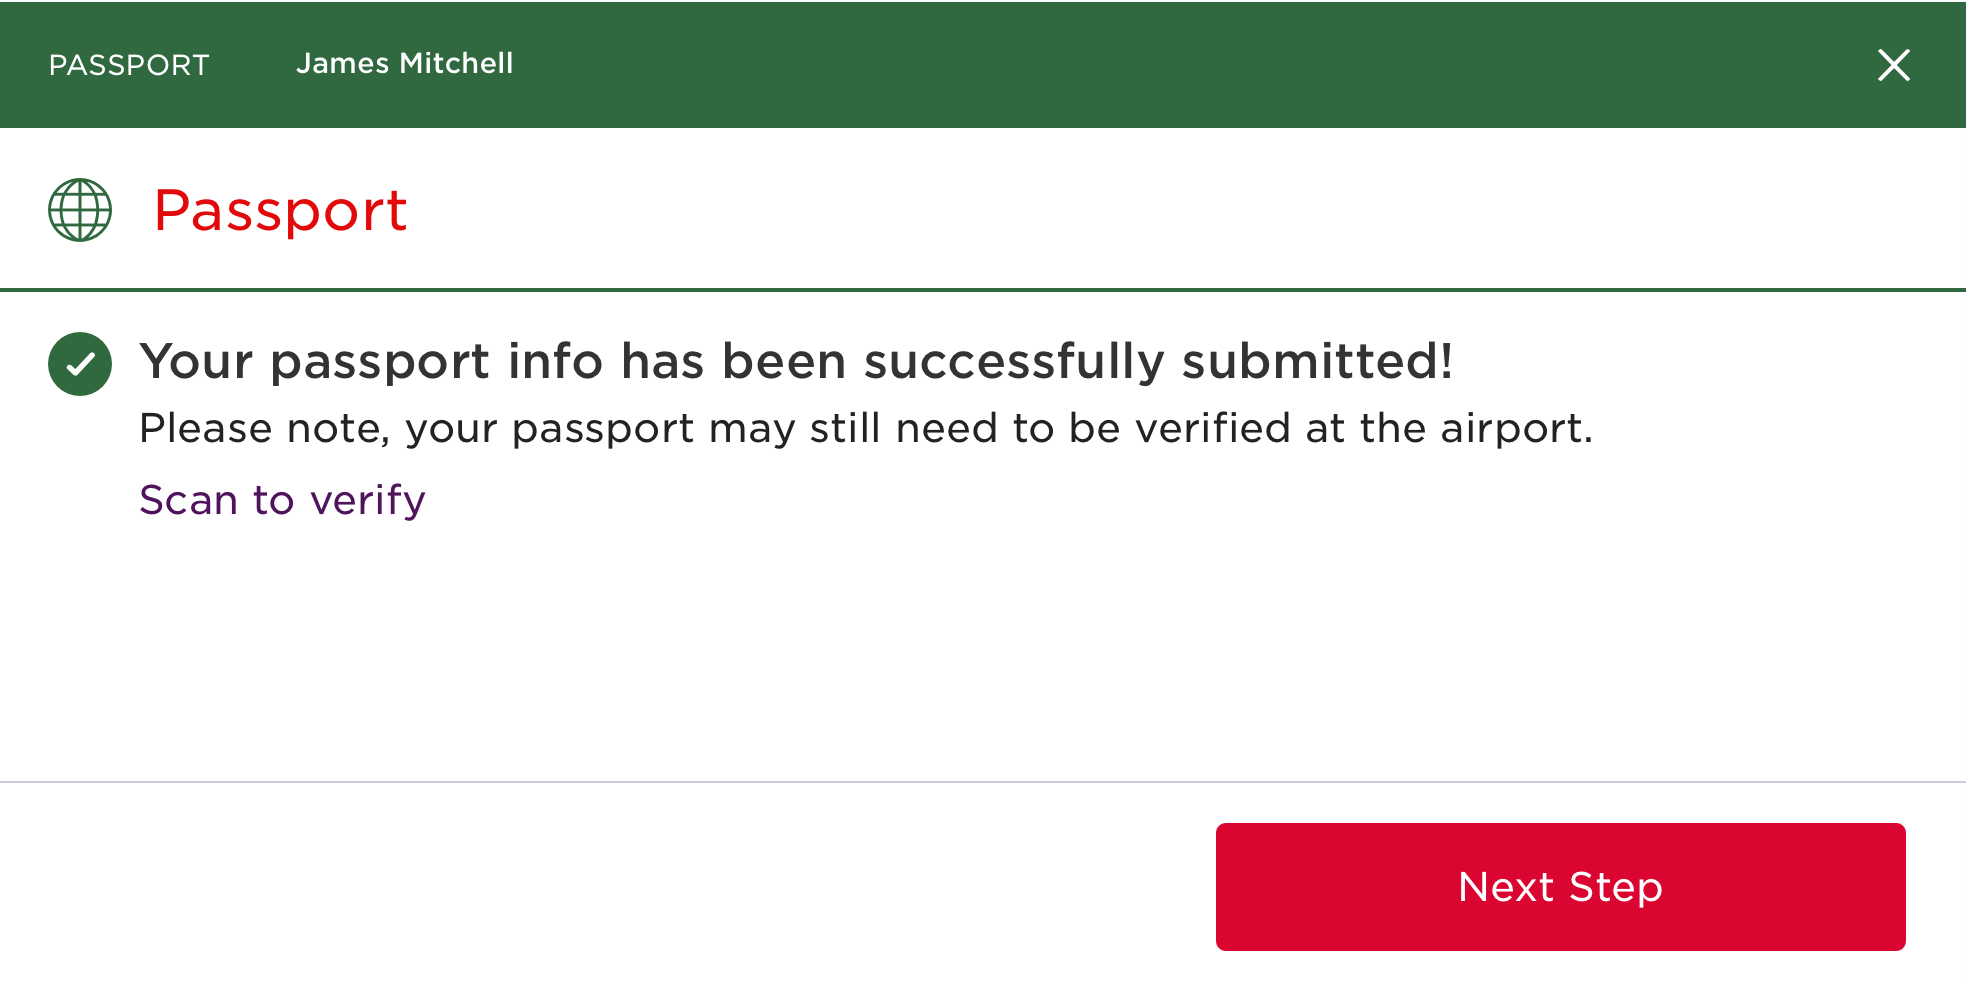Click the message about passport info submitted
Image resolution: width=1967 pixels, height=984 pixels.
click(x=796, y=361)
